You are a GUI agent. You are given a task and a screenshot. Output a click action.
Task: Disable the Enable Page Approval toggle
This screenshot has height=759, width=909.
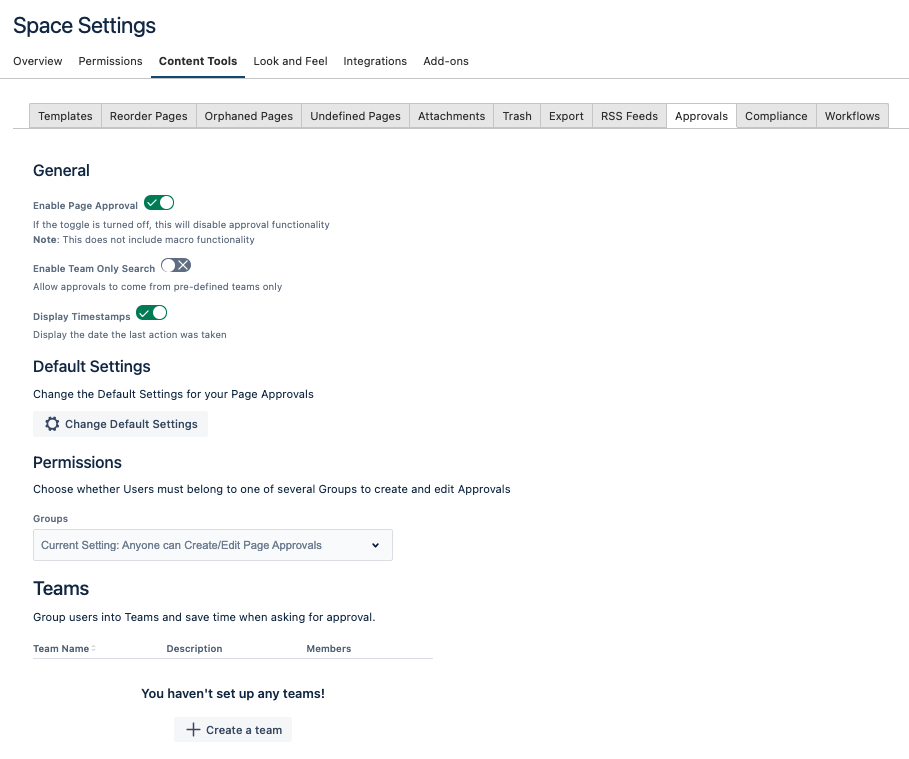coord(159,203)
